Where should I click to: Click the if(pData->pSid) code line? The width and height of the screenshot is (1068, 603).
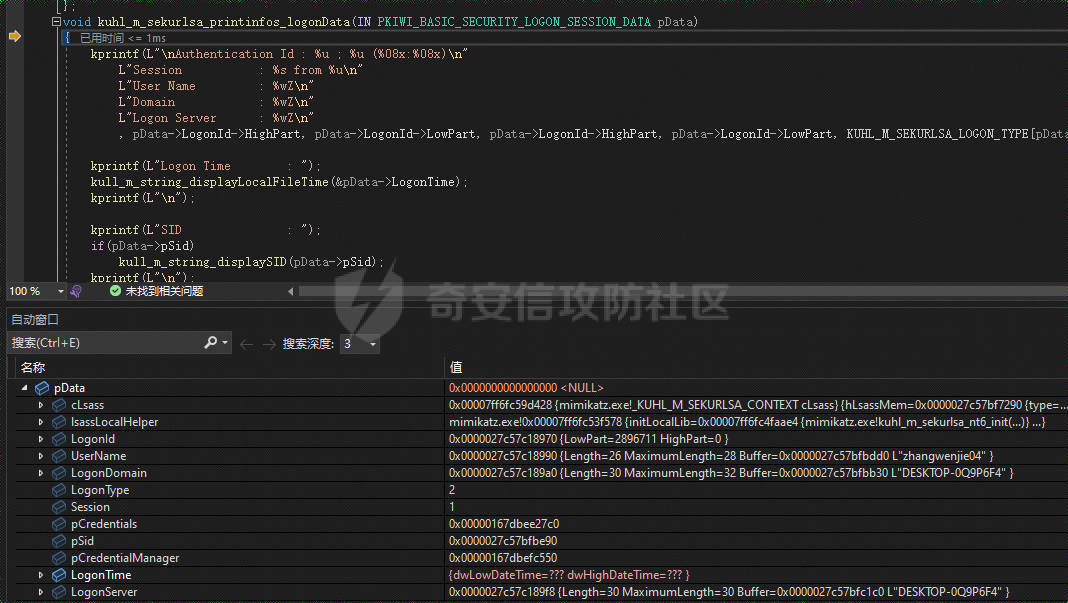[x=142, y=246]
